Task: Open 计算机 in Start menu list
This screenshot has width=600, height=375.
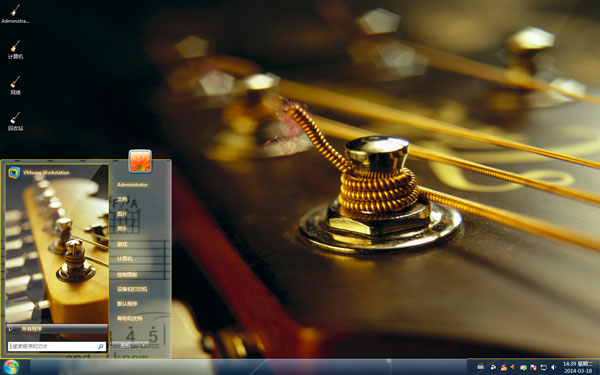Action: tap(125, 259)
